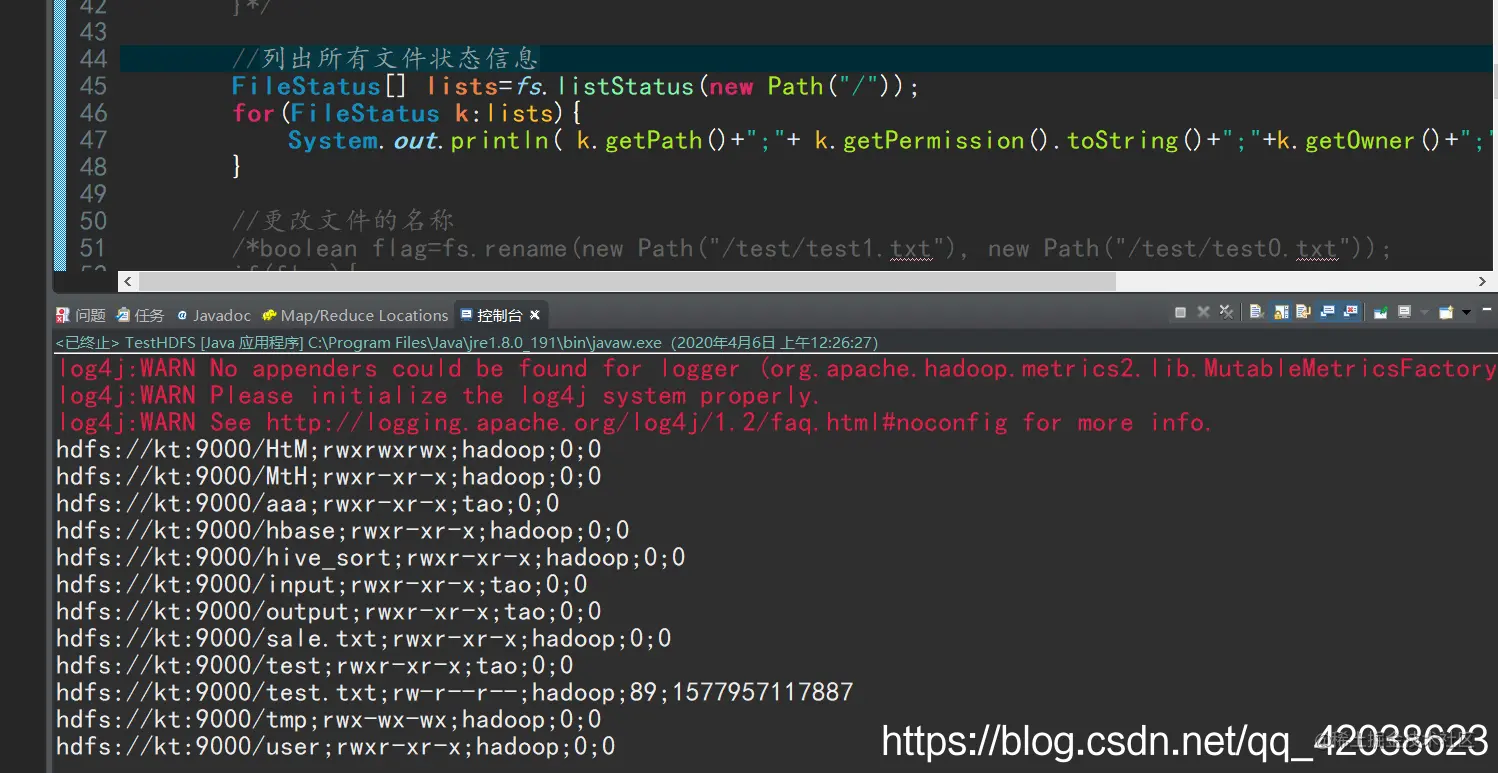The height and width of the screenshot is (773, 1498).
Task: Click left arrow of editor horizontal scrollbar
Action: (127, 282)
